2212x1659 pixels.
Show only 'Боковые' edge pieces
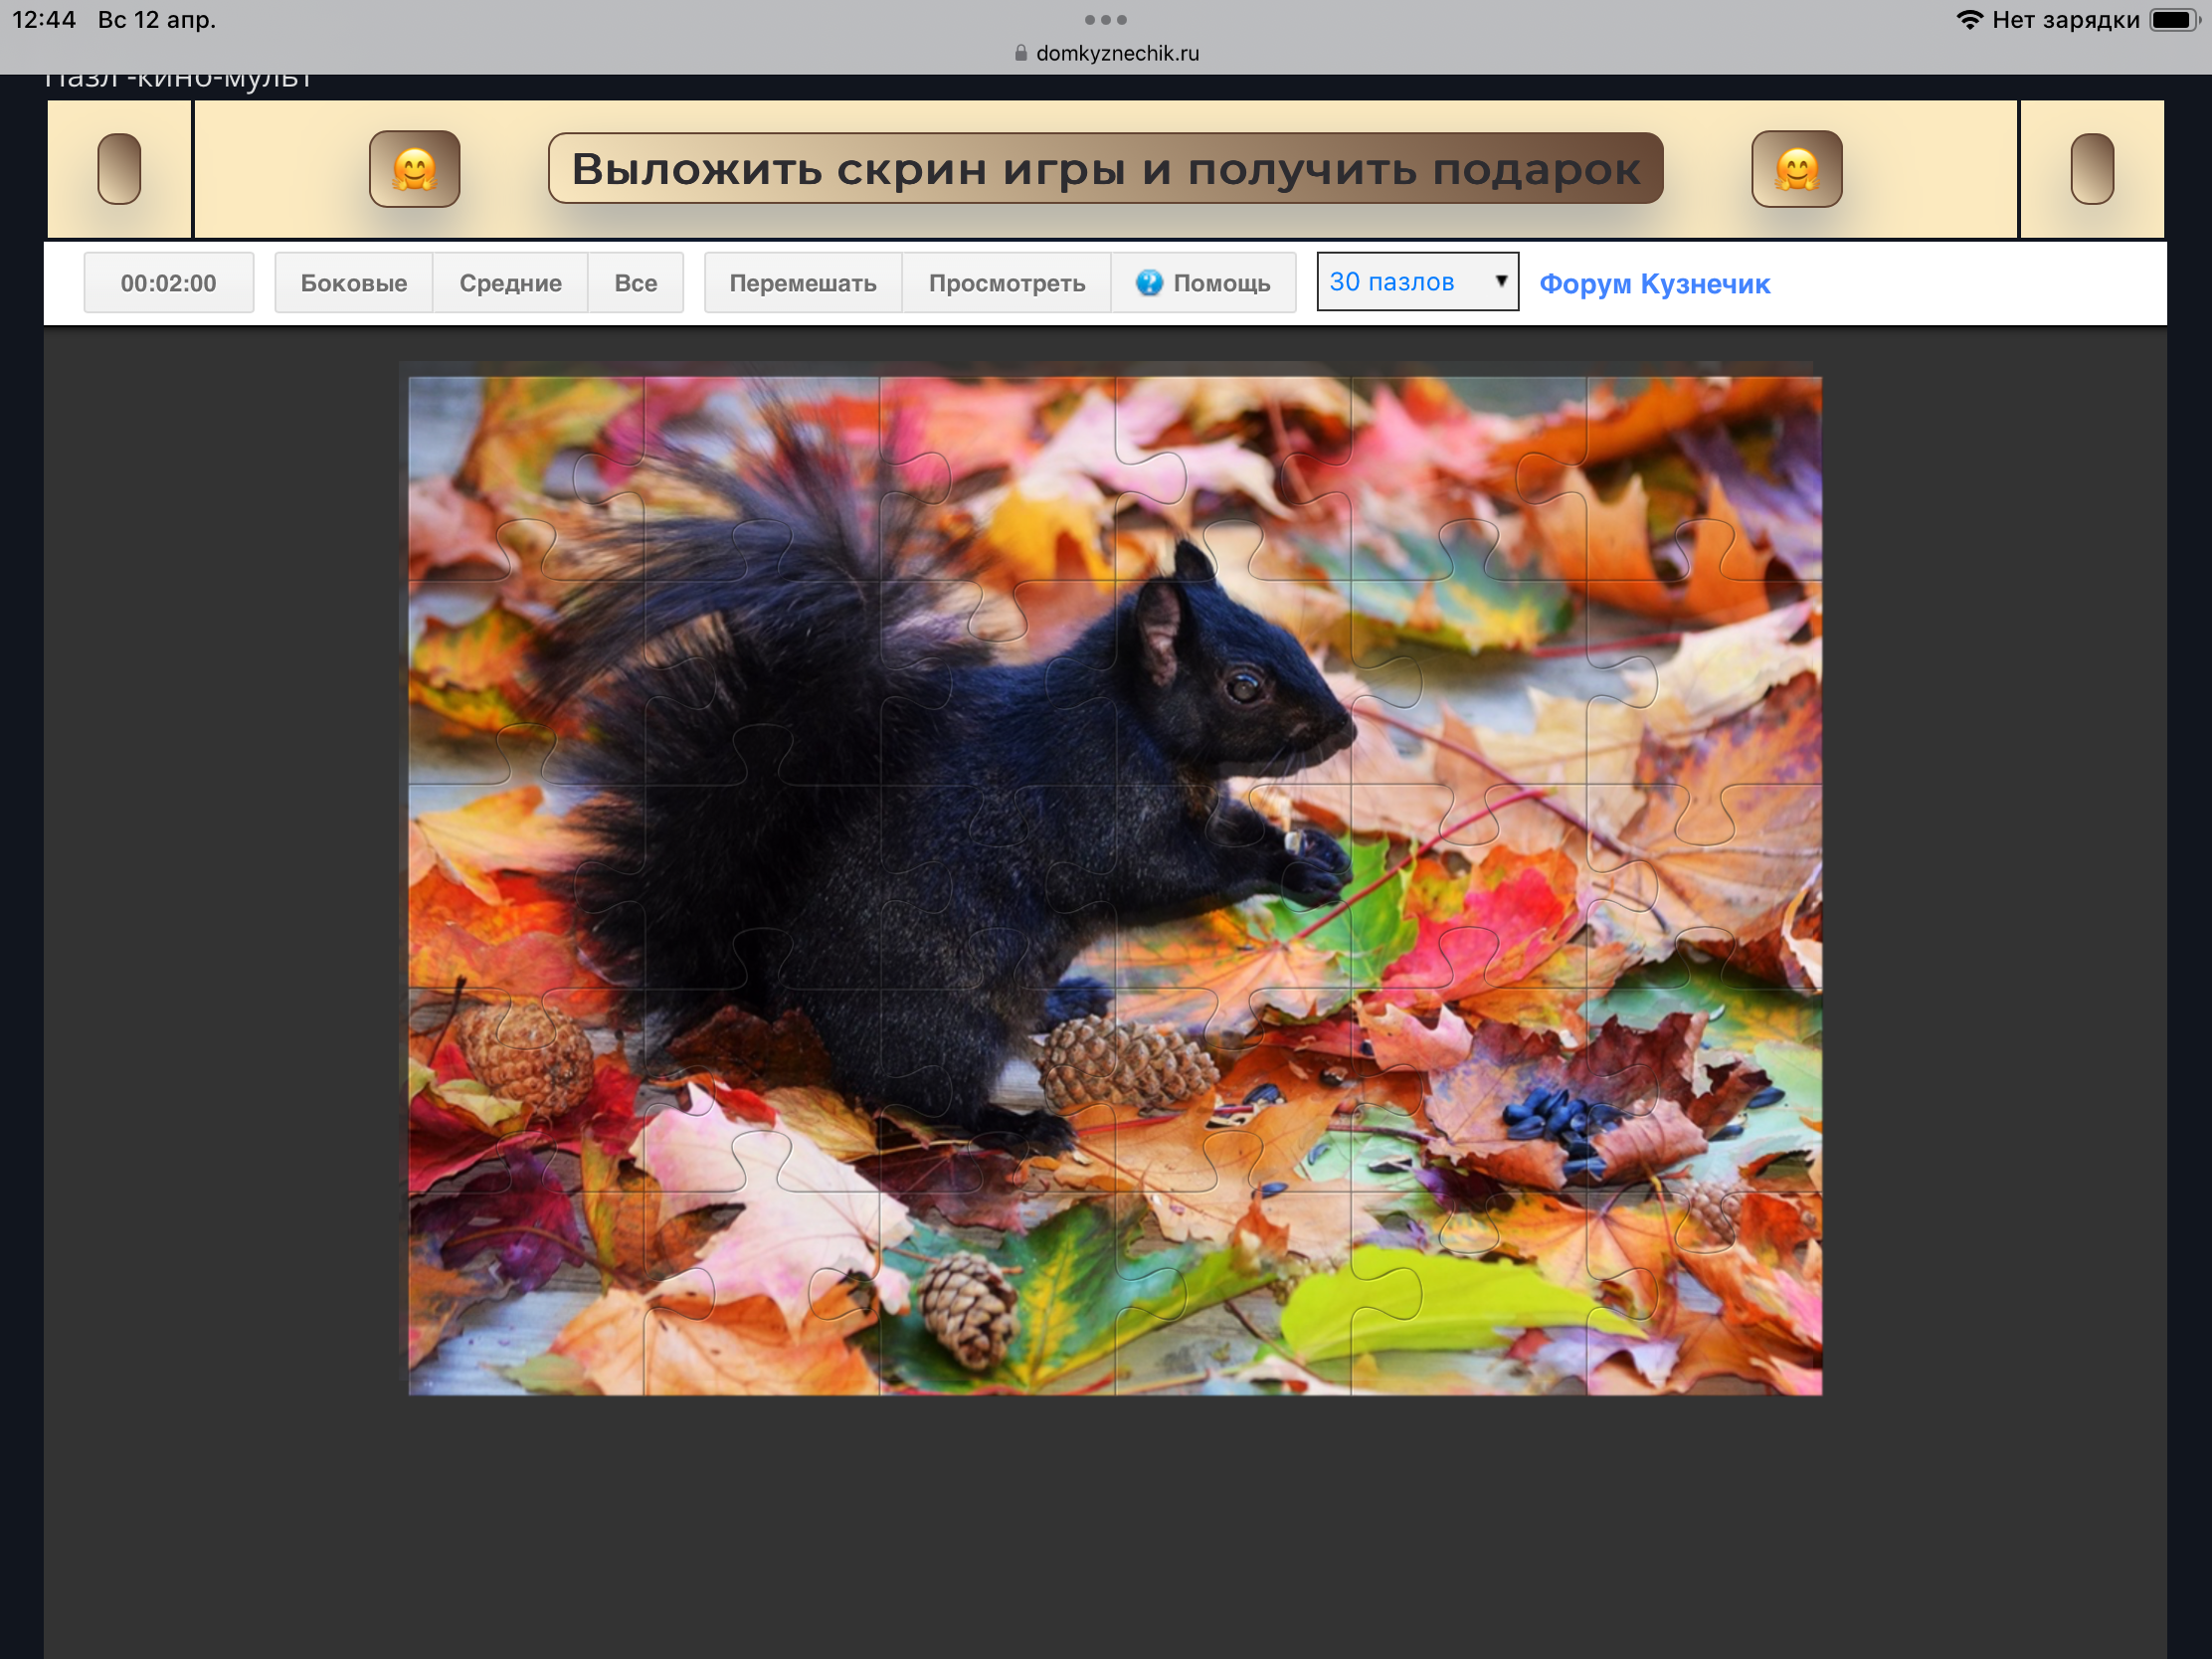coord(354,283)
